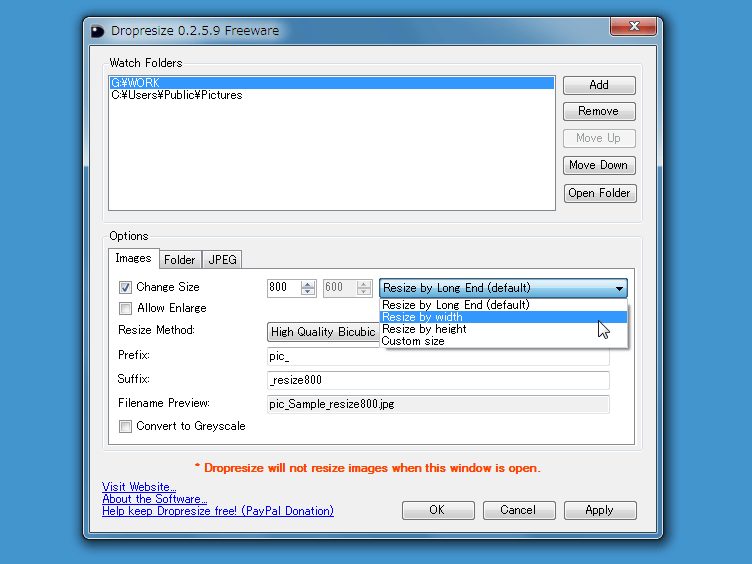Click the Suffix field containing _resize800
This screenshot has width=752, height=564.
[x=438, y=380]
